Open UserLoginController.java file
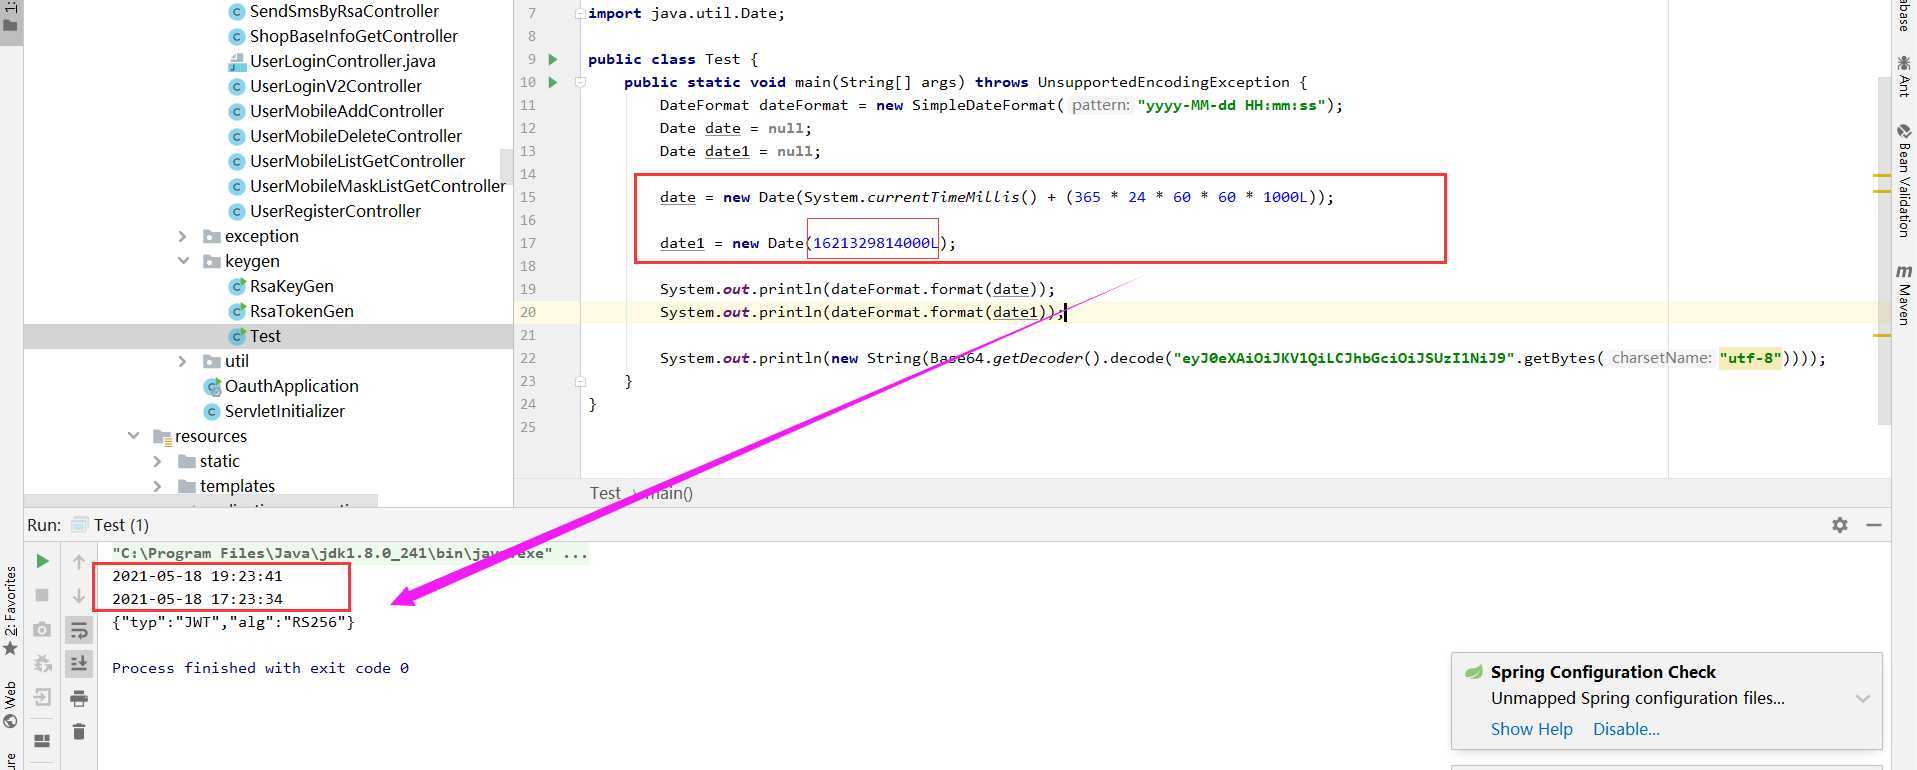Viewport: 1917px width, 770px height. click(342, 61)
